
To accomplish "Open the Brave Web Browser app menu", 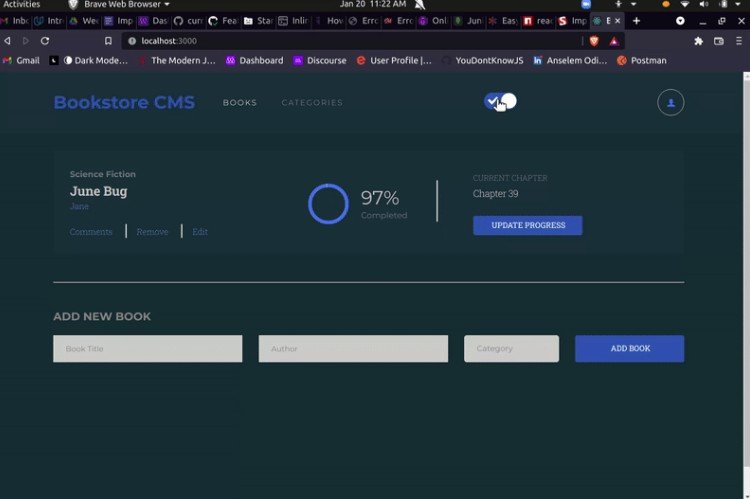I will [119, 5].
